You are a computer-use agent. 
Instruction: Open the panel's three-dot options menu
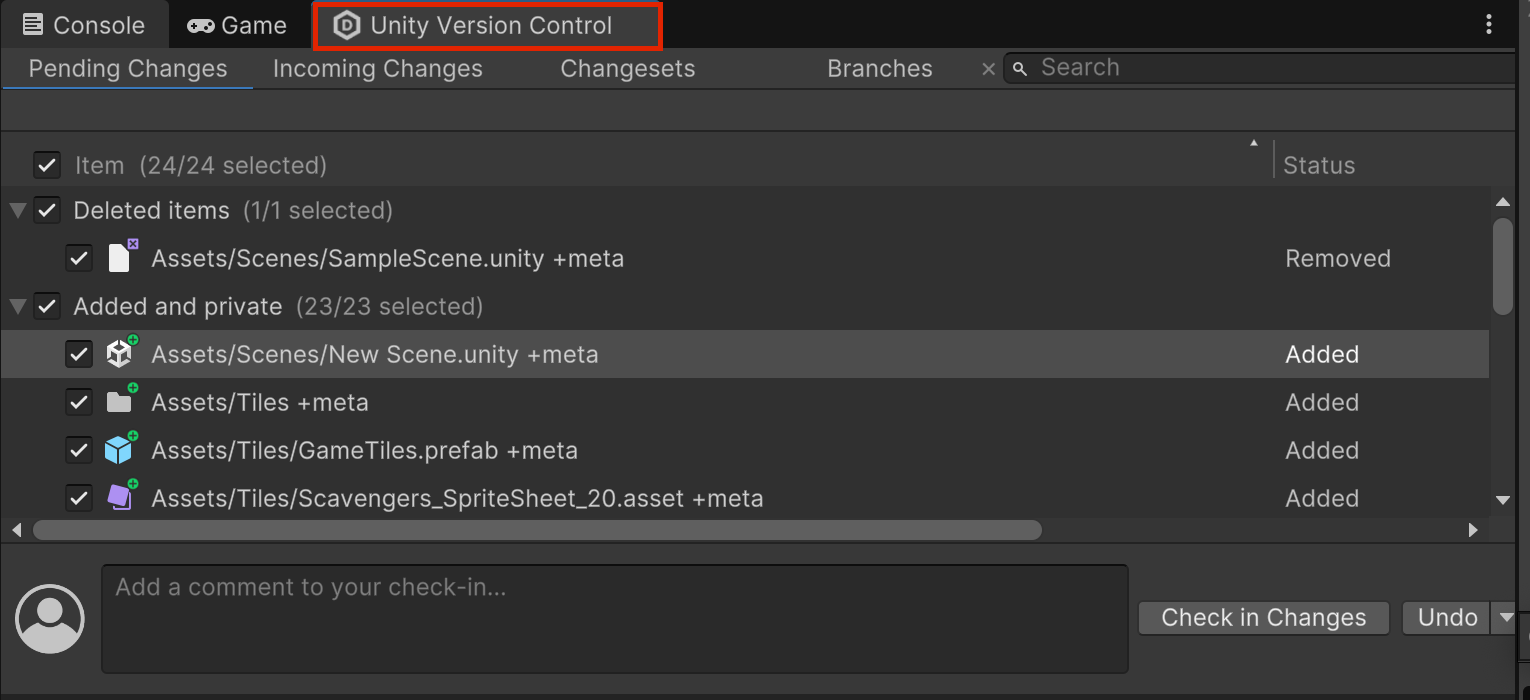(x=1490, y=25)
